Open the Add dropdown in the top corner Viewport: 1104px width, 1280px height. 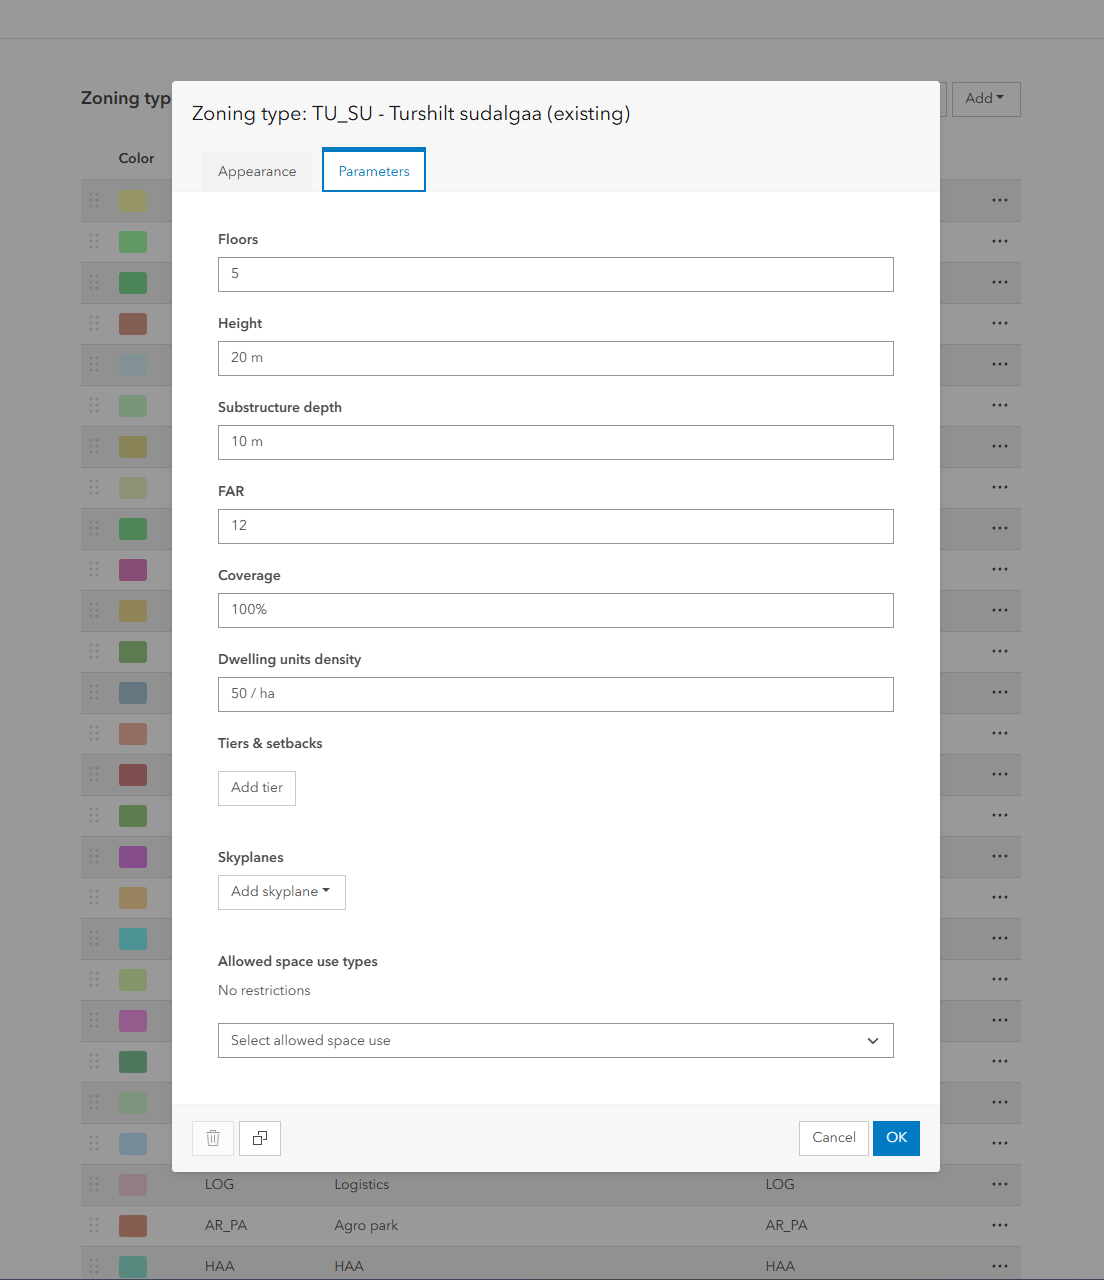(x=985, y=99)
